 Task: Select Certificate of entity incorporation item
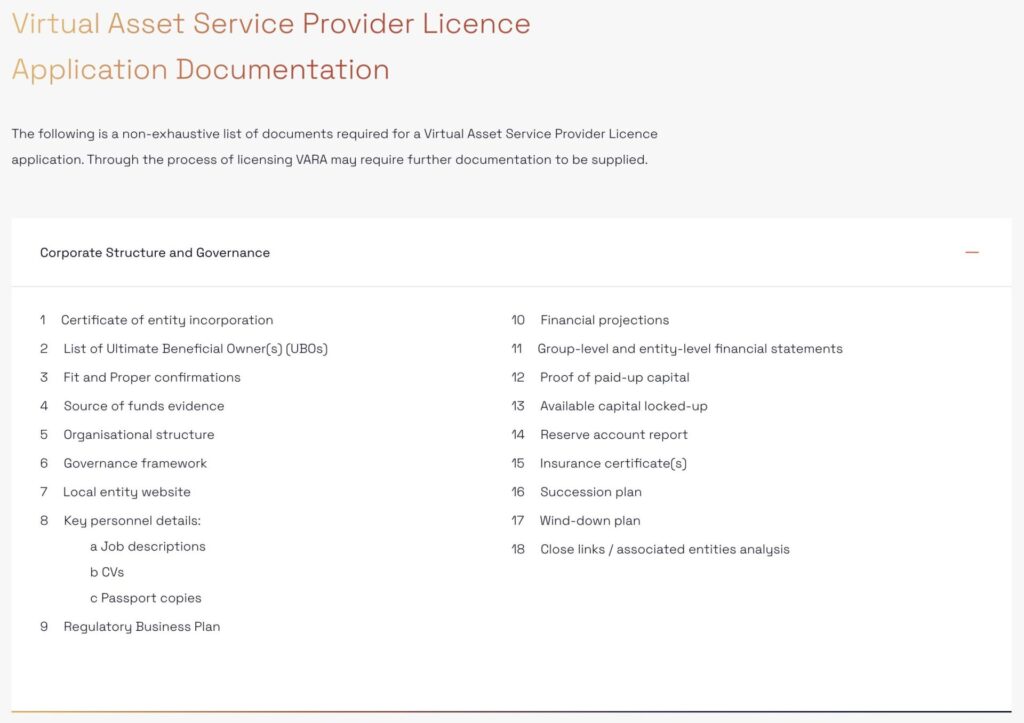(x=167, y=320)
